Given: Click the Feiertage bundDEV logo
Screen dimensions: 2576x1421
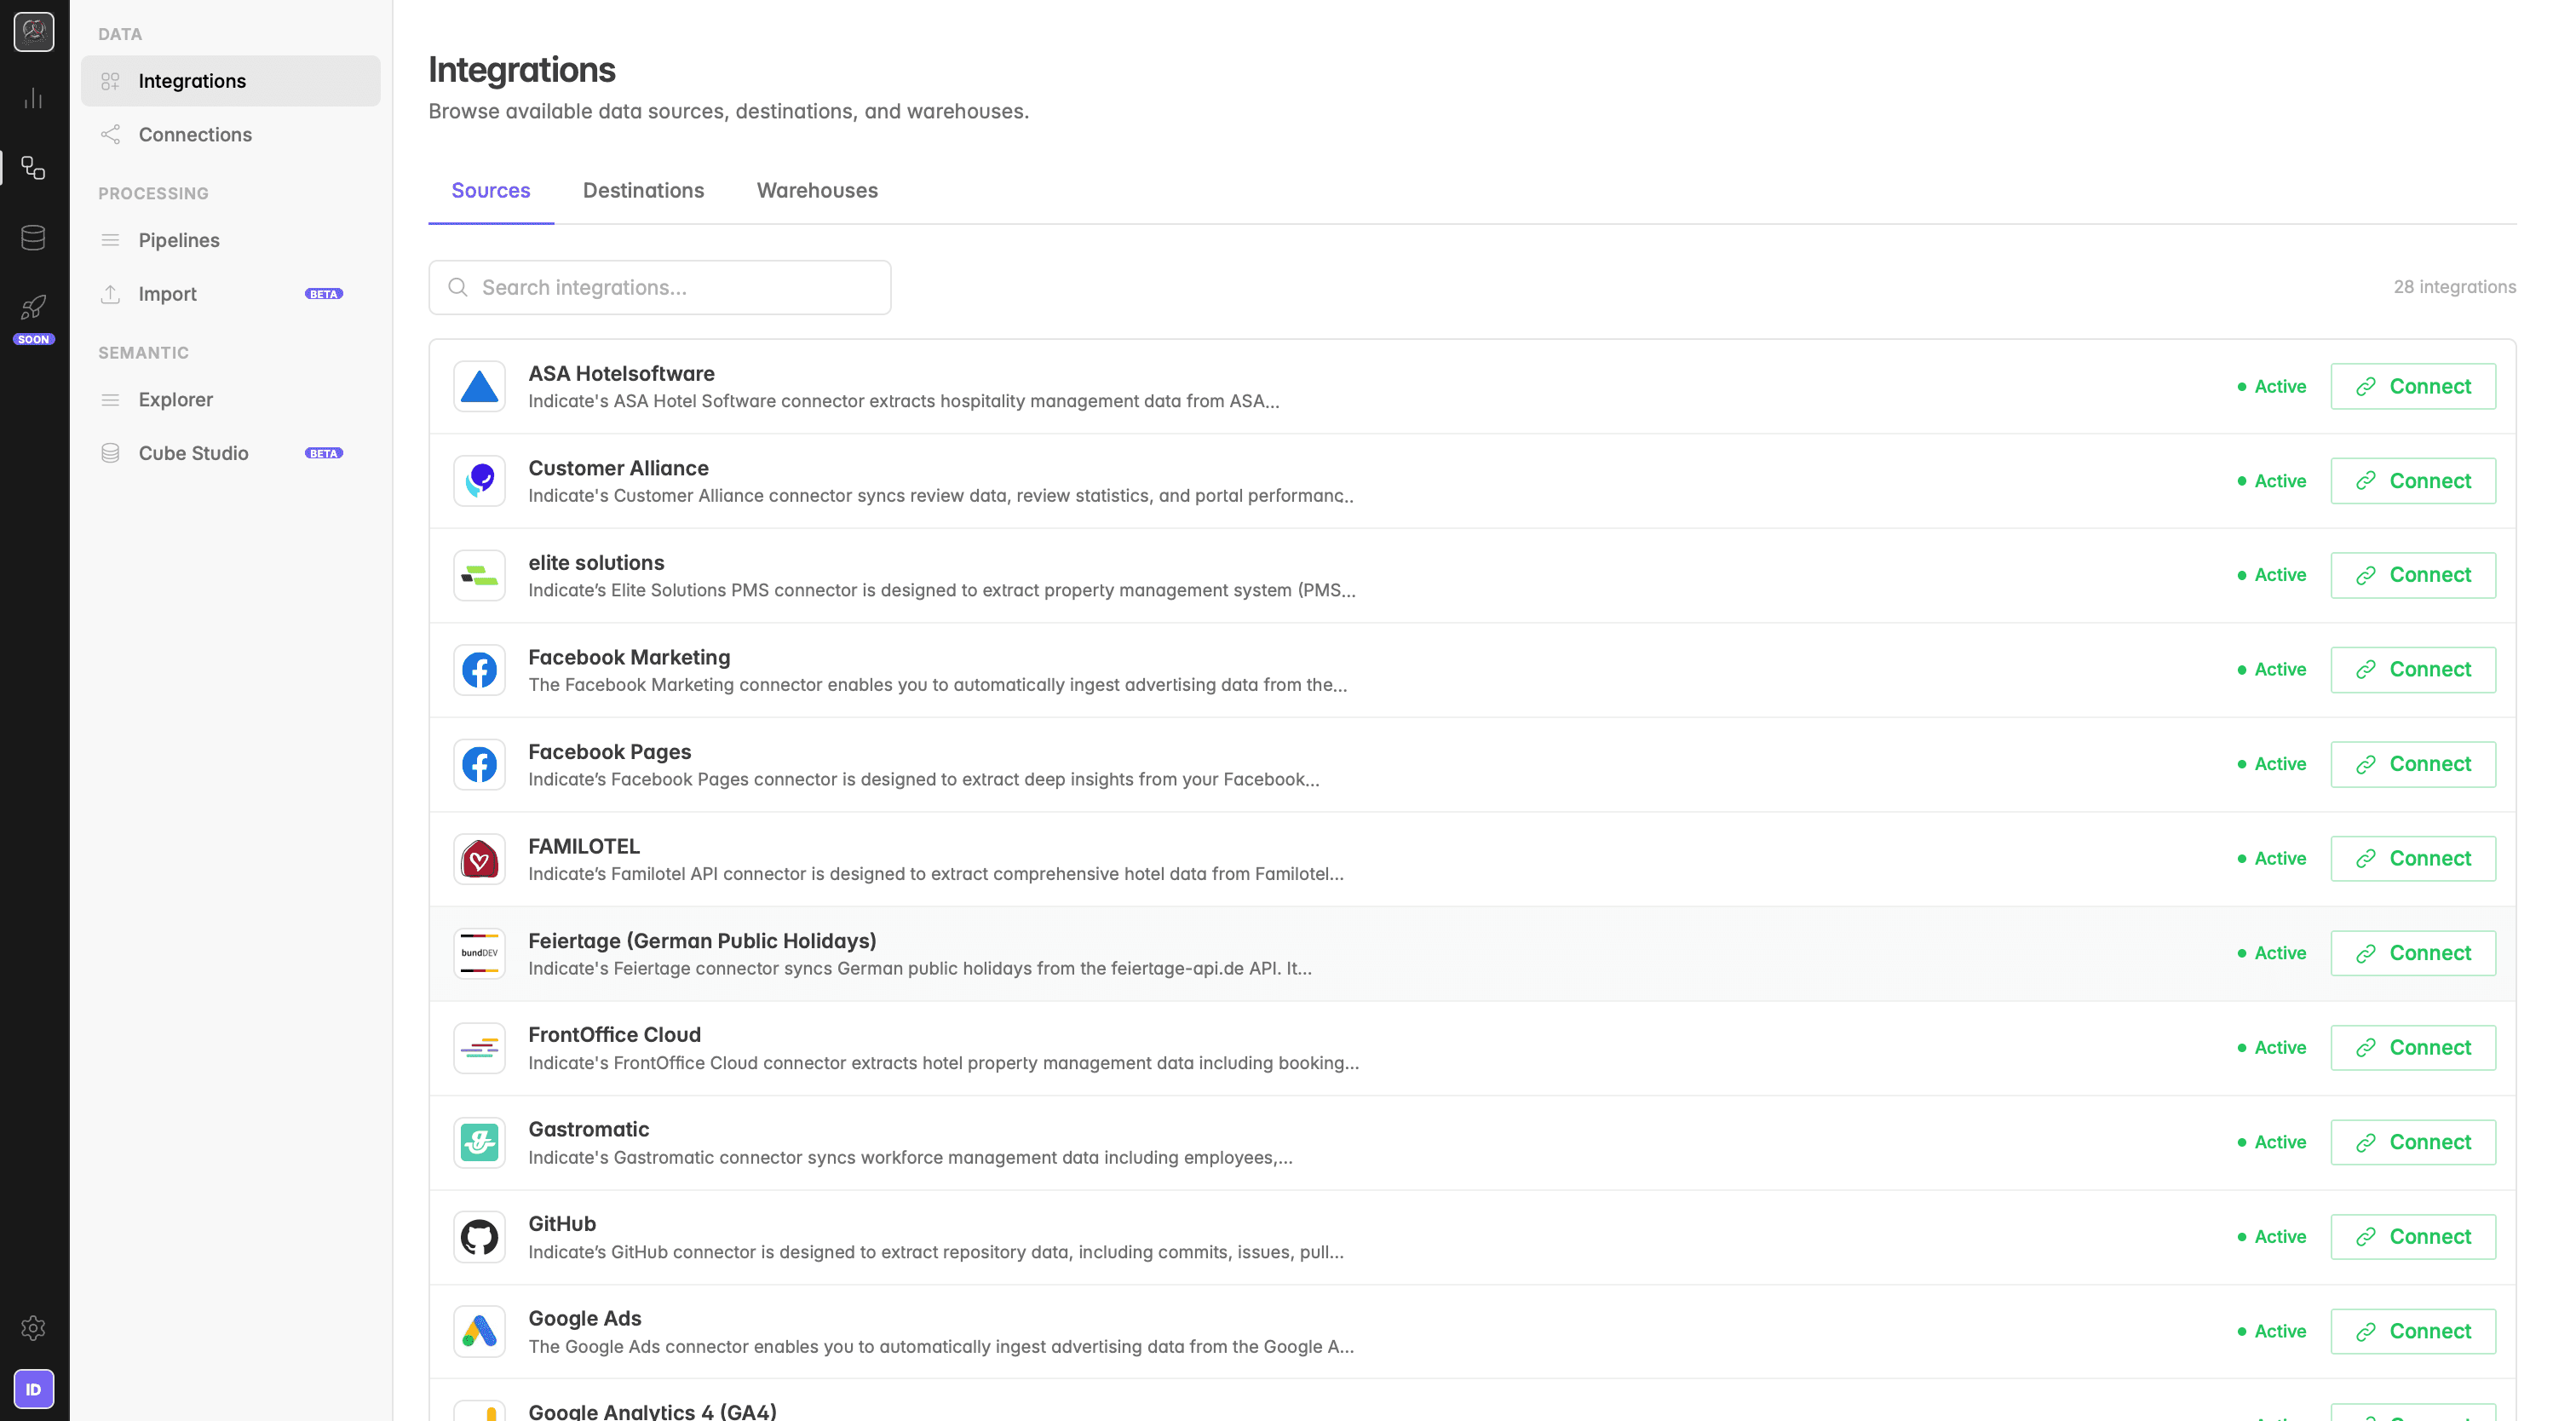Looking at the screenshot, I should [x=479, y=953].
